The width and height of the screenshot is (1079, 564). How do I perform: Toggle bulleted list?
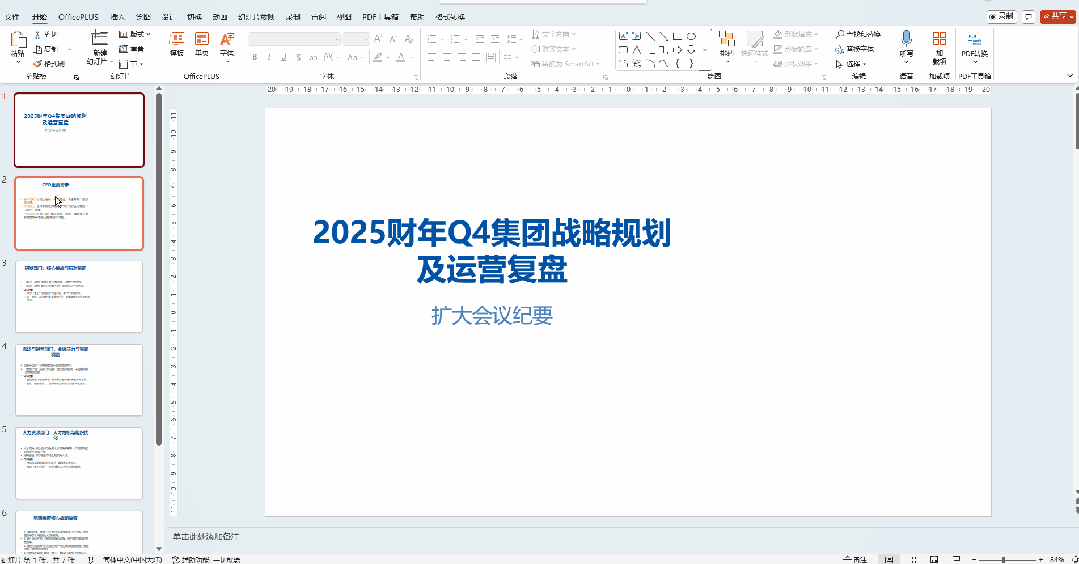point(434,39)
